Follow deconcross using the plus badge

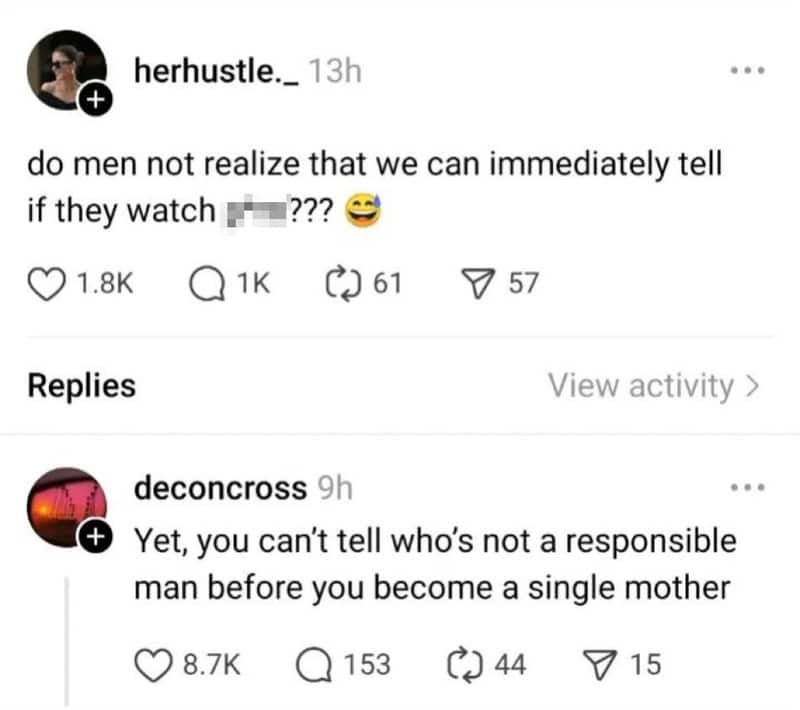click(94, 536)
